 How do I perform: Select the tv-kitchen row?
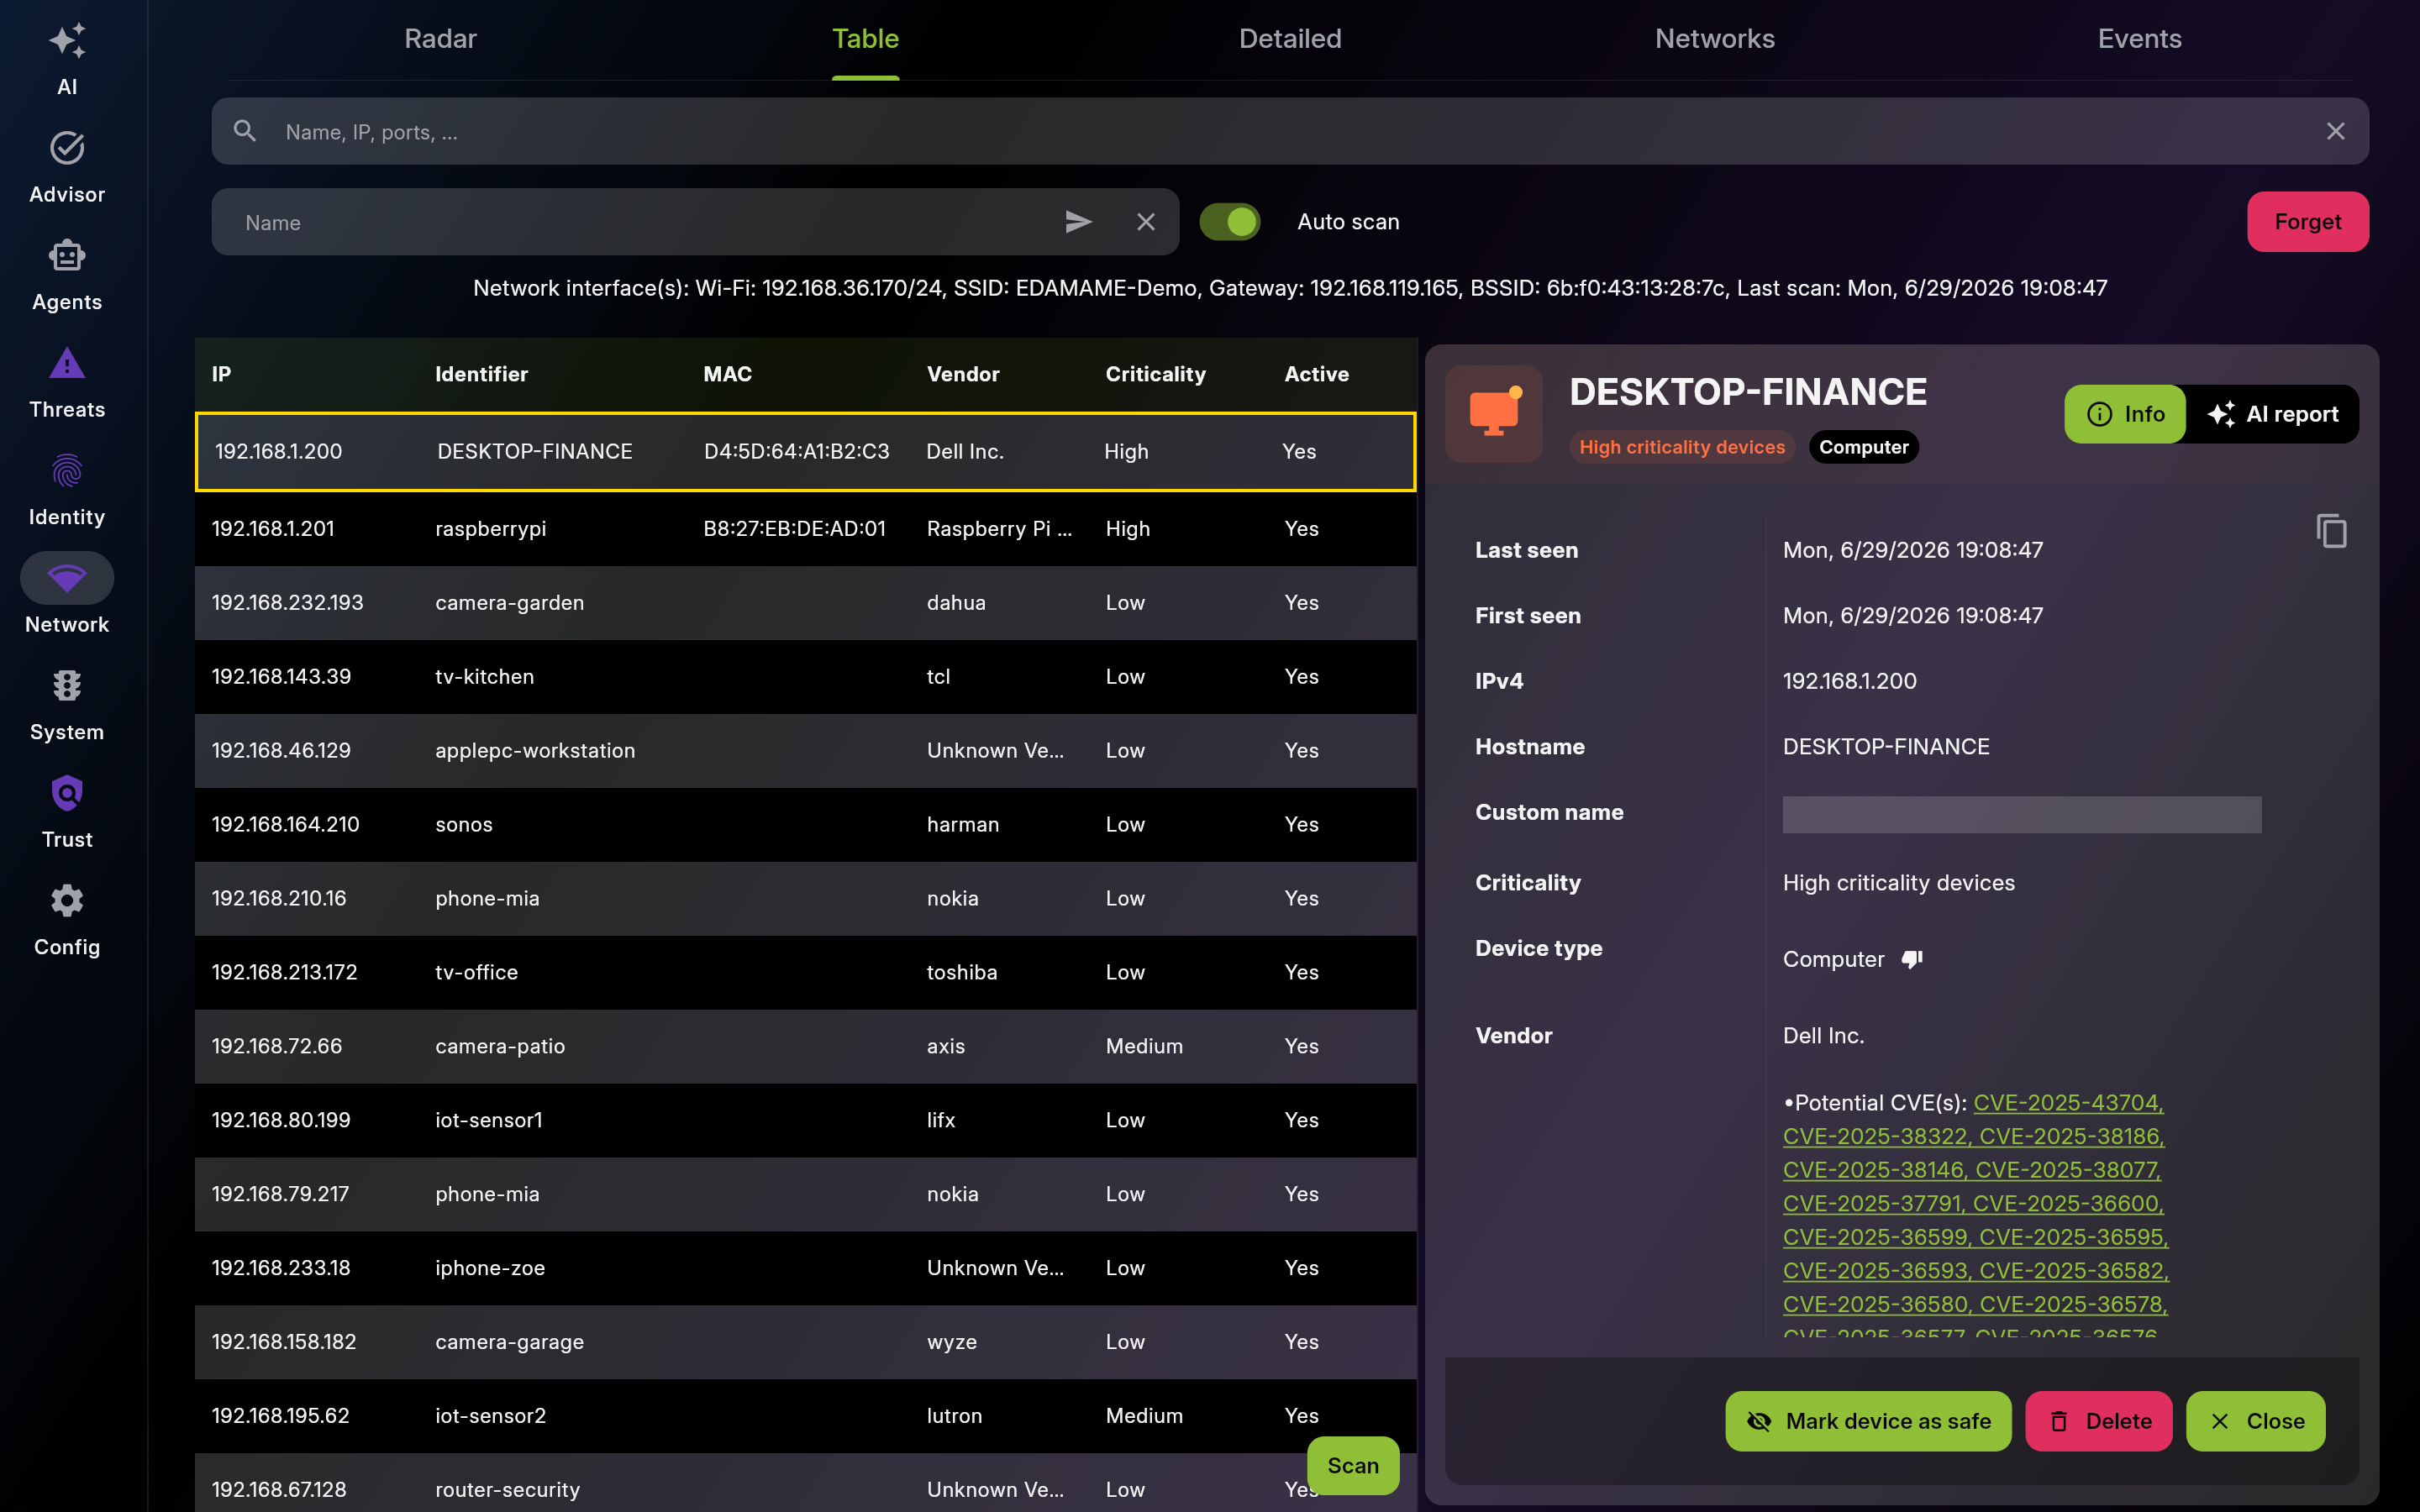[x=805, y=677]
